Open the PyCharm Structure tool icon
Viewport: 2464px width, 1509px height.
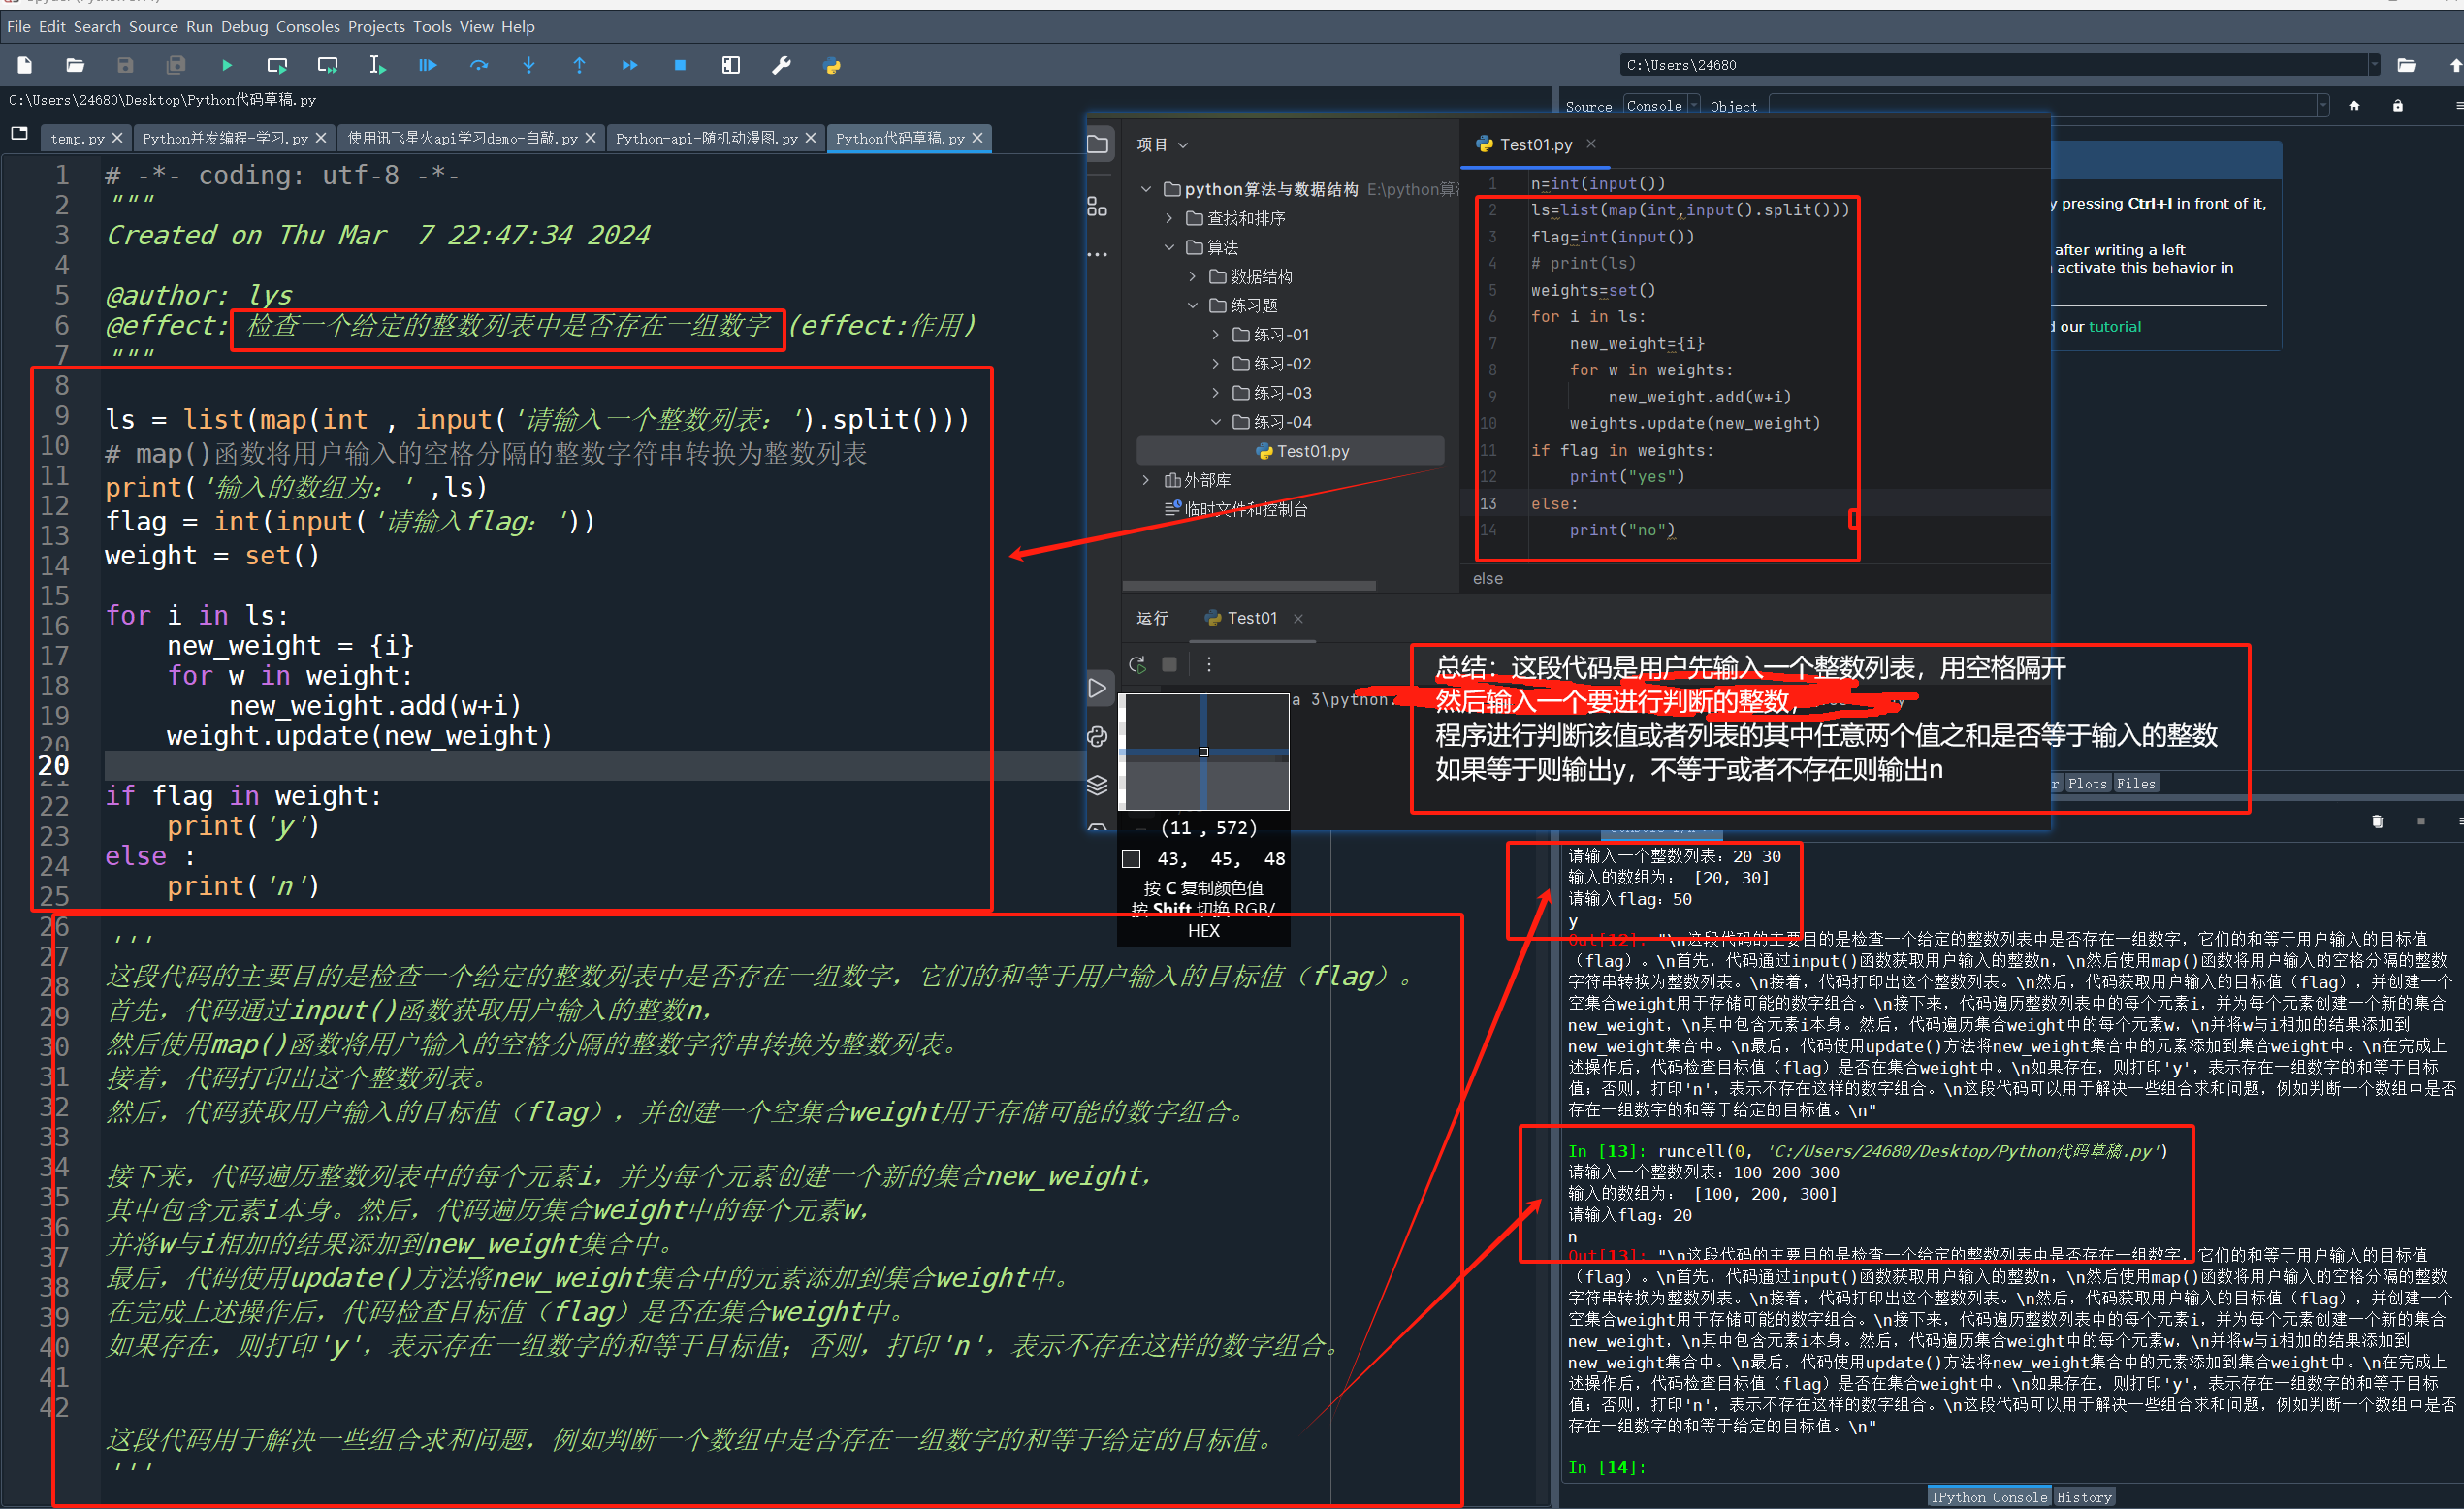point(1098,206)
